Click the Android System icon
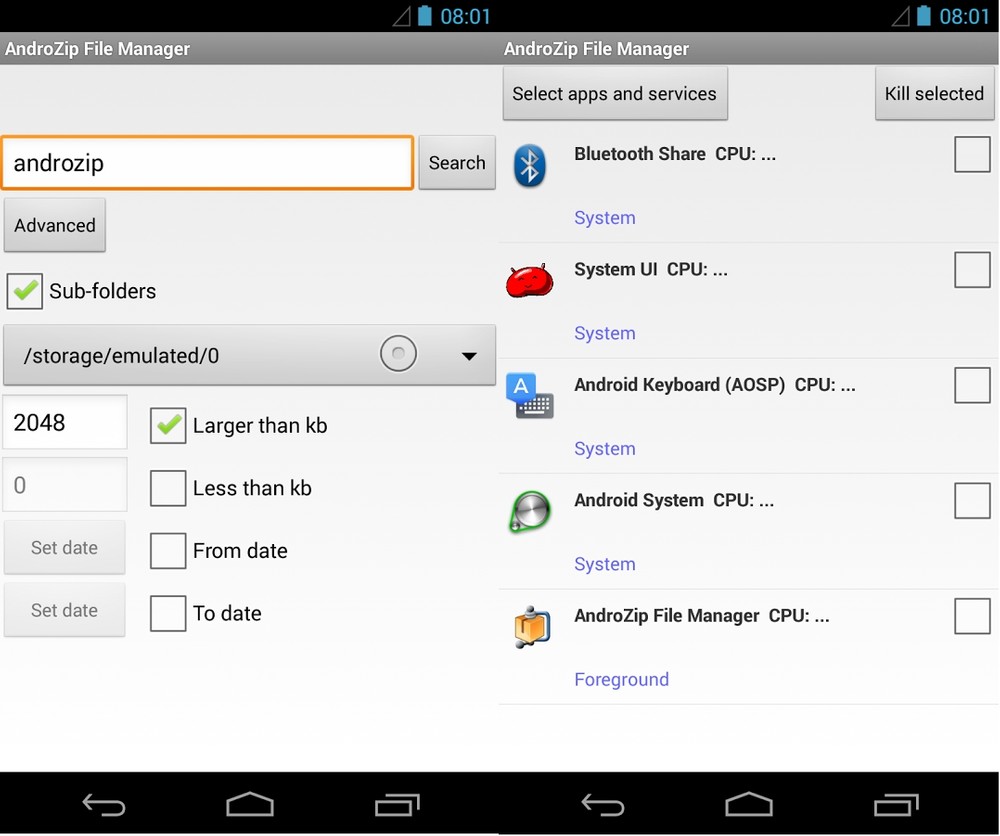Viewport: 1000px width, 836px height. (x=529, y=511)
